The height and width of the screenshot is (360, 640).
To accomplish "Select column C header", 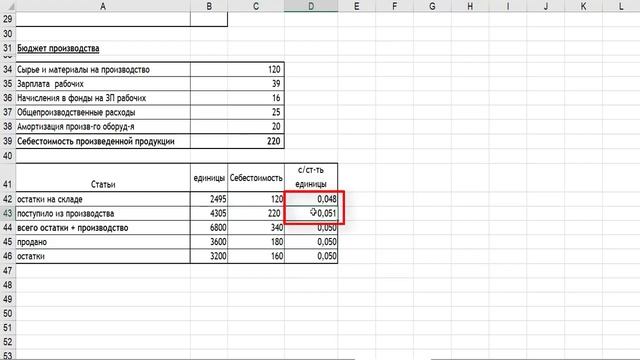I will pos(256,6).
